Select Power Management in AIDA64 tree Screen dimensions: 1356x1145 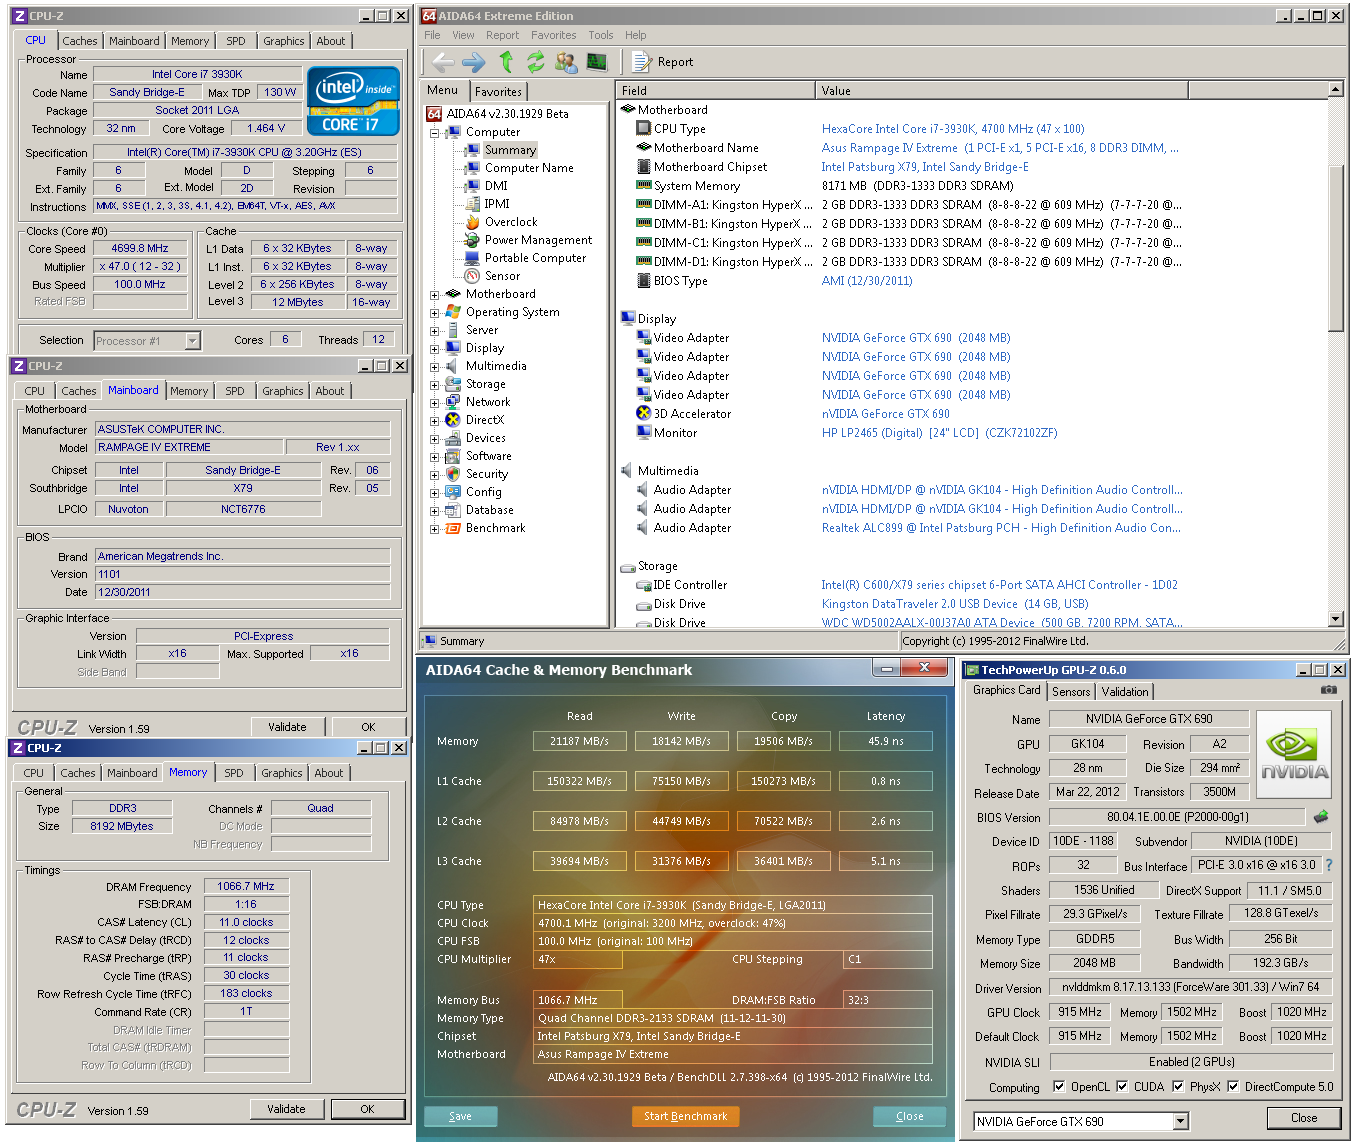538,240
